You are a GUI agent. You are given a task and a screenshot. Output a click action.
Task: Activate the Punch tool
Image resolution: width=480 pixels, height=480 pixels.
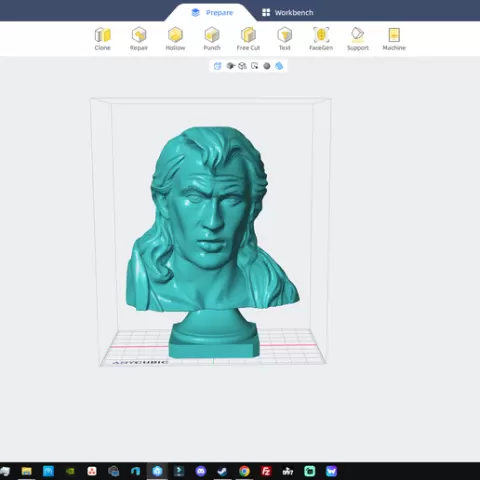click(212, 39)
